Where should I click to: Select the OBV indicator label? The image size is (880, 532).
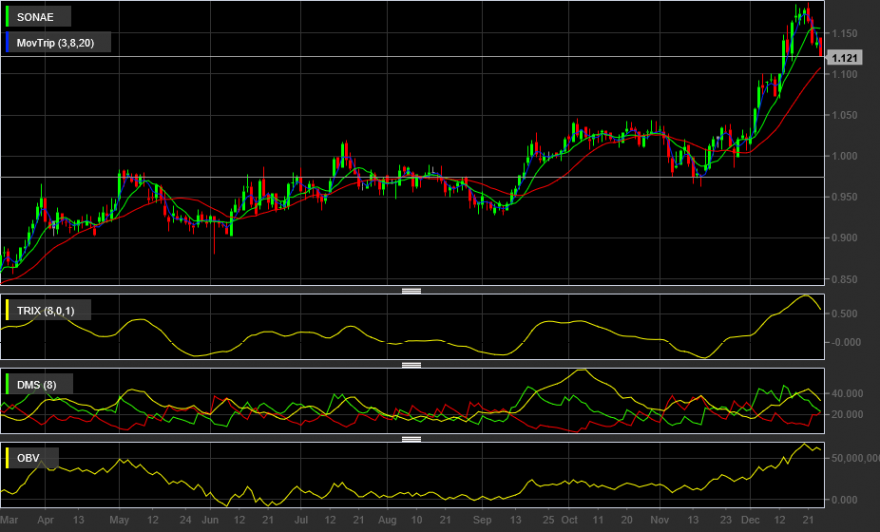click(x=28, y=458)
